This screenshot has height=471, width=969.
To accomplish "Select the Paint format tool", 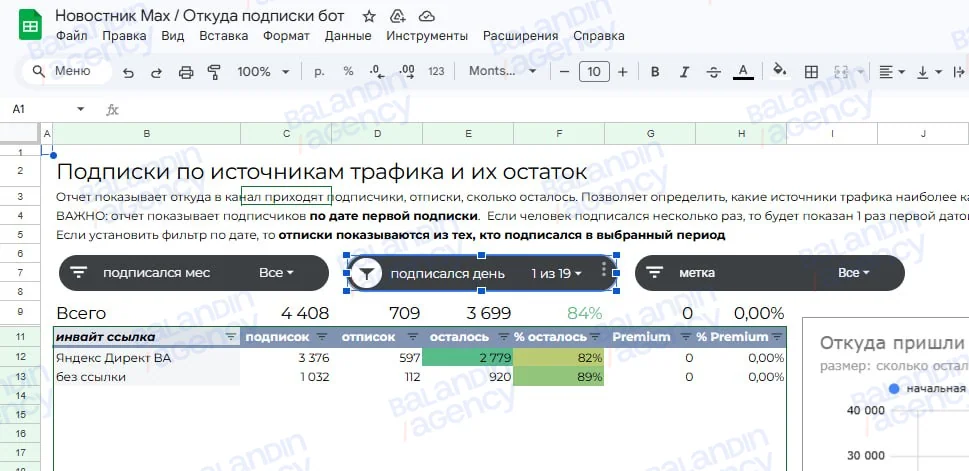I will tap(214, 72).
